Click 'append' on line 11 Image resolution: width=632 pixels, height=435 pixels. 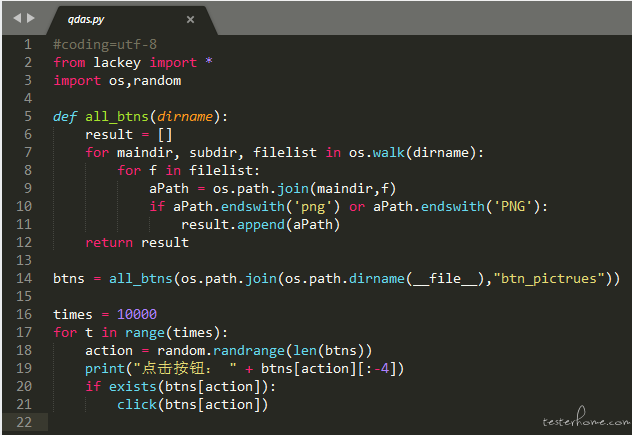(x=261, y=225)
